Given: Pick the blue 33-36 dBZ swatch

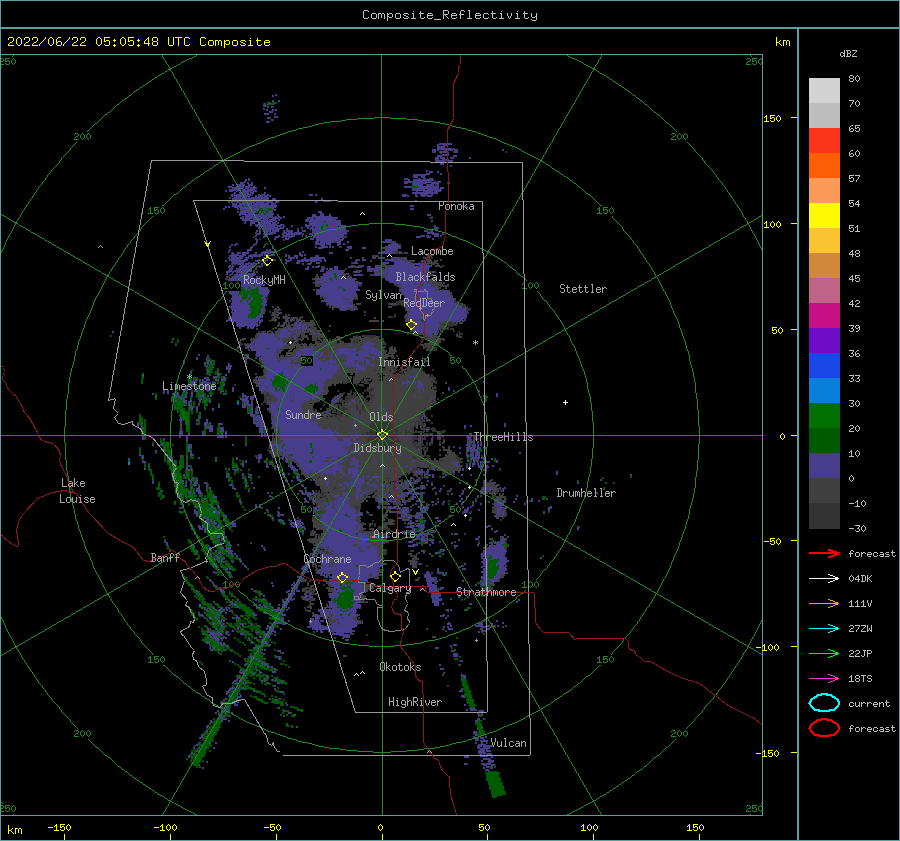Looking at the screenshot, I should click(x=824, y=365).
